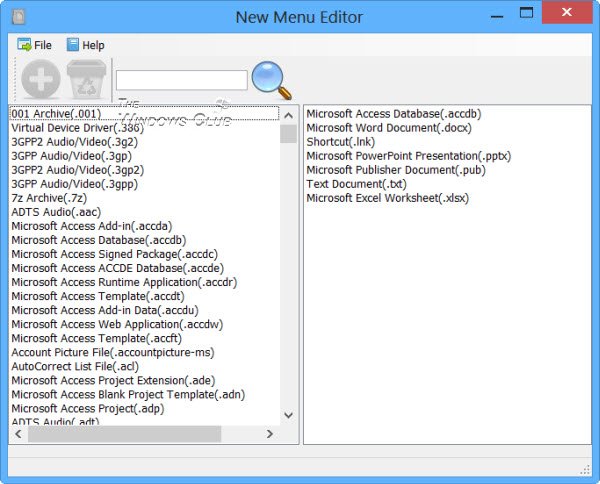Image resolution: width=600 pixels, height=484 pixels.
Task: Select 3GPP Audio/Video(.3gp)
Action: pyautogui.click(x=72, y=156)
